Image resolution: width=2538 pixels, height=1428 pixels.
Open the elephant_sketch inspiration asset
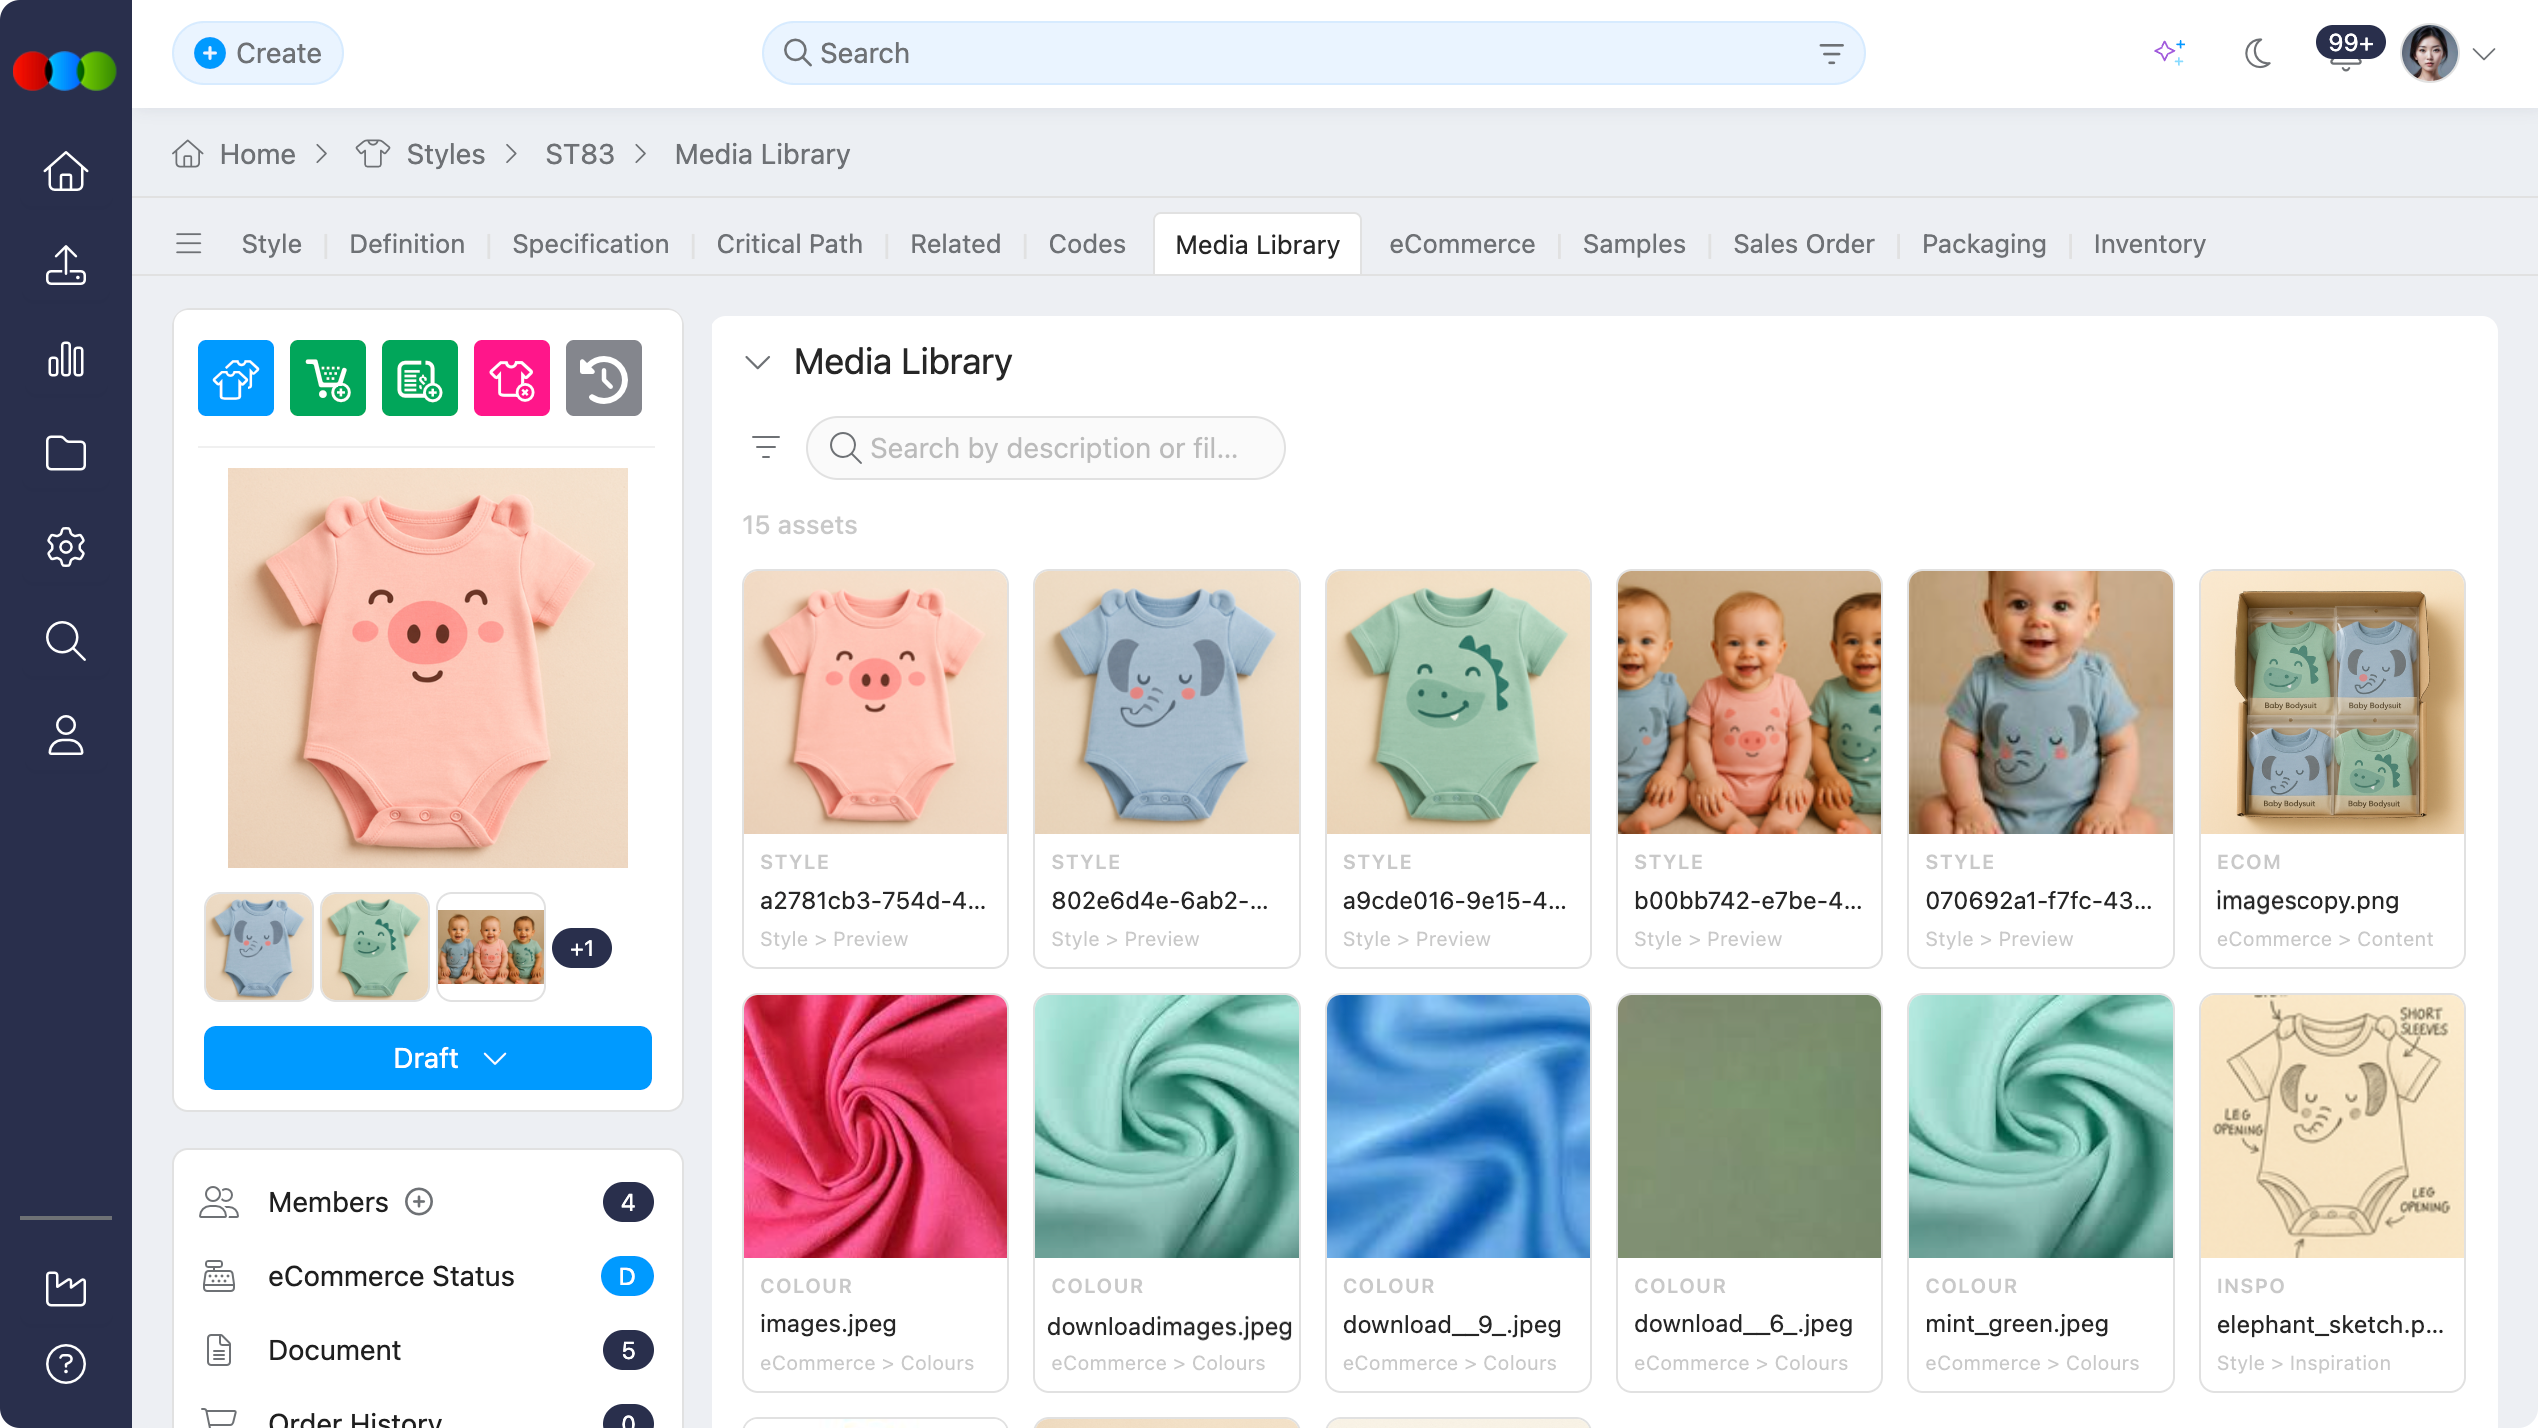(2332, 1192)
